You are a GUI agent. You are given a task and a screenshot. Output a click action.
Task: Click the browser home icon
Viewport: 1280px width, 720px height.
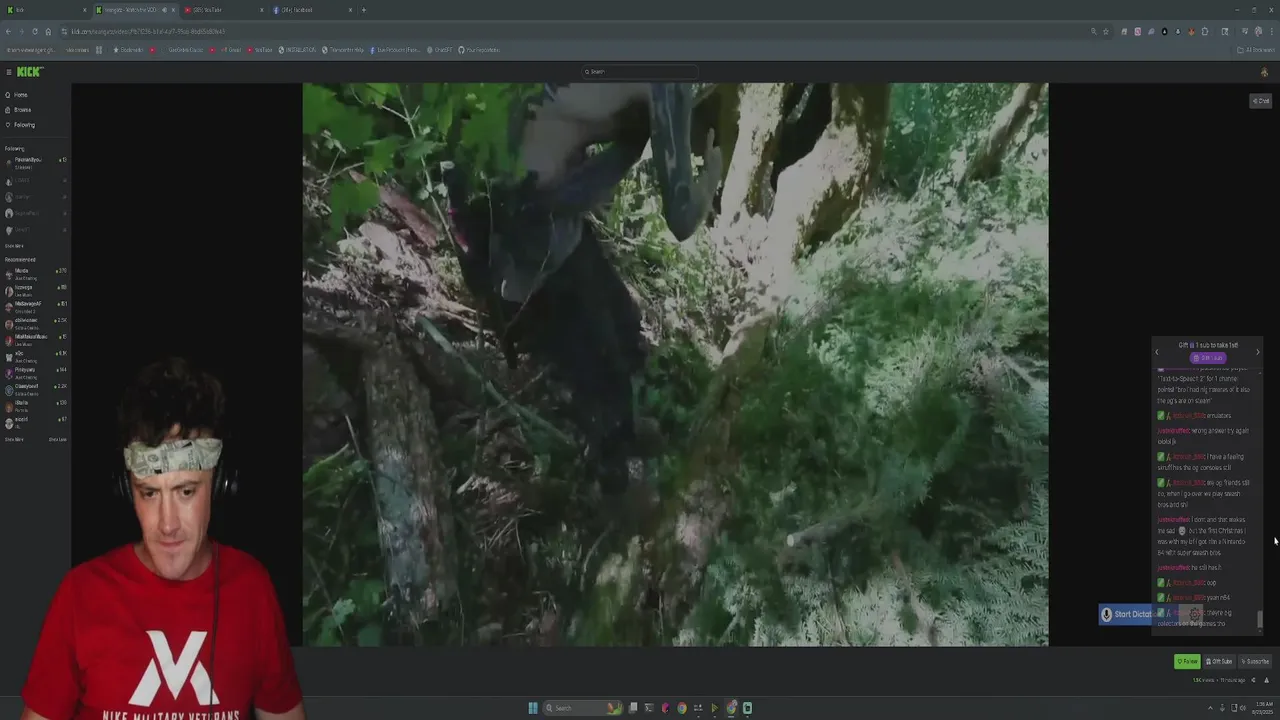(x=48, y=31)
